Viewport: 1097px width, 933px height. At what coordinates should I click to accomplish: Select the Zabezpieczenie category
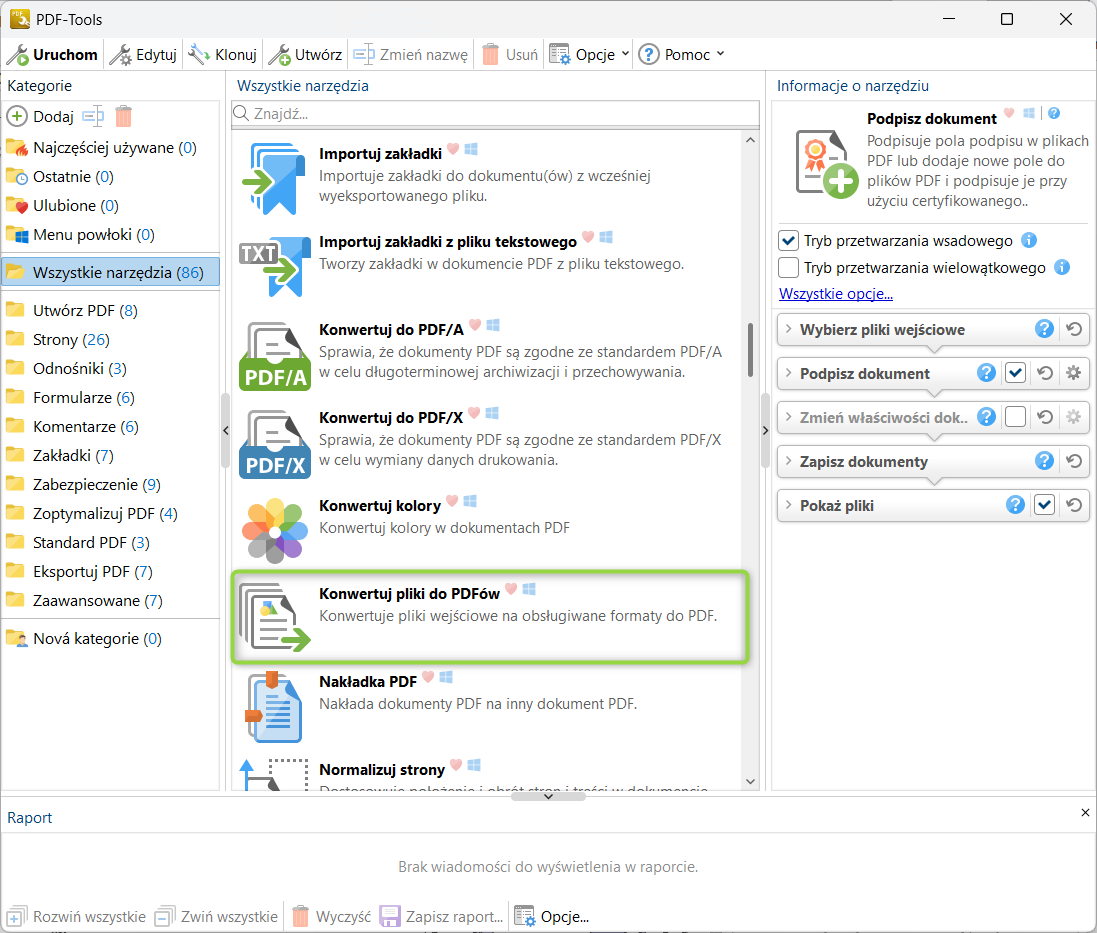point(85,485)
